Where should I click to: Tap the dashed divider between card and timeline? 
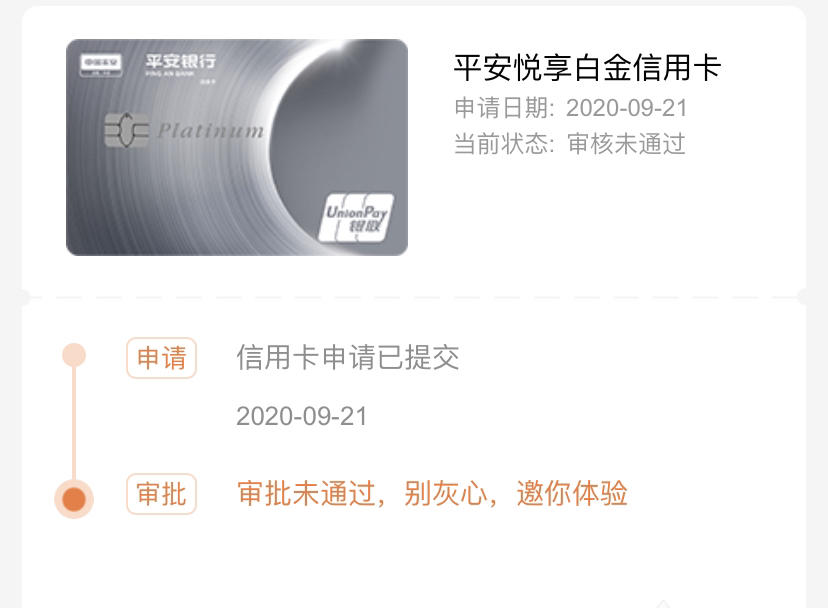(414, 297)
